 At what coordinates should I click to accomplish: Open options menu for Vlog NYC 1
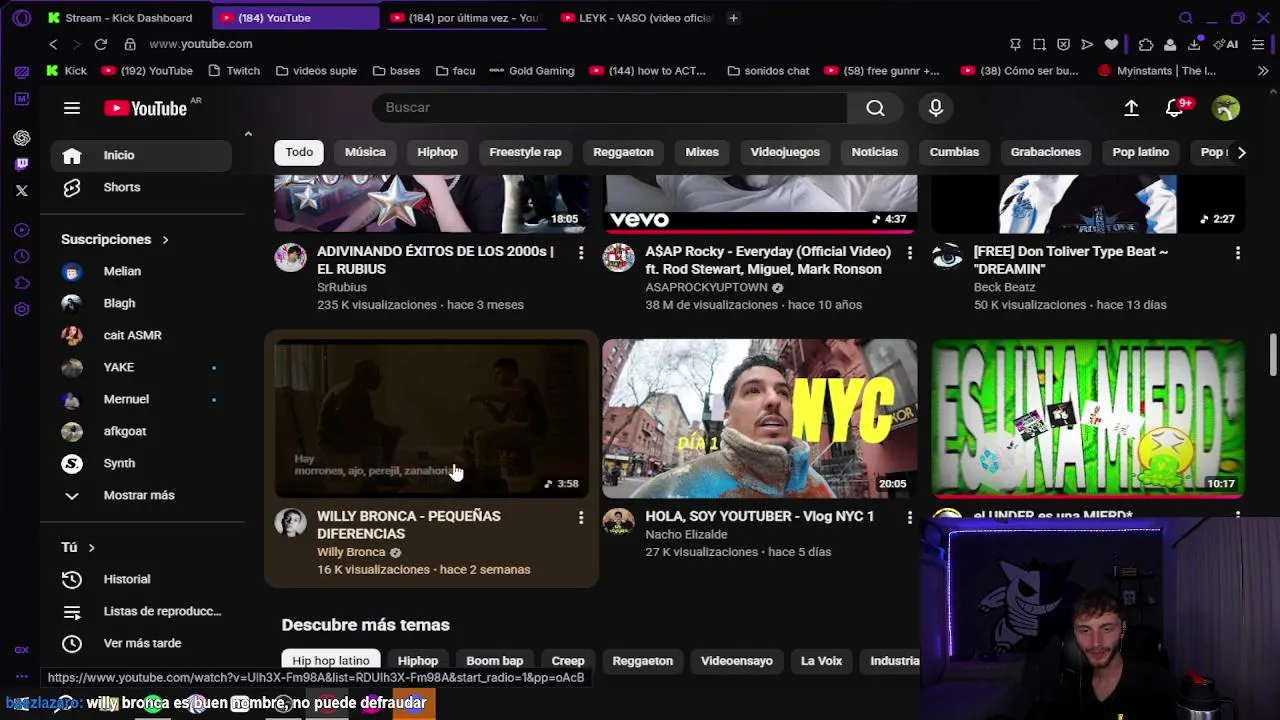(909, 517)
